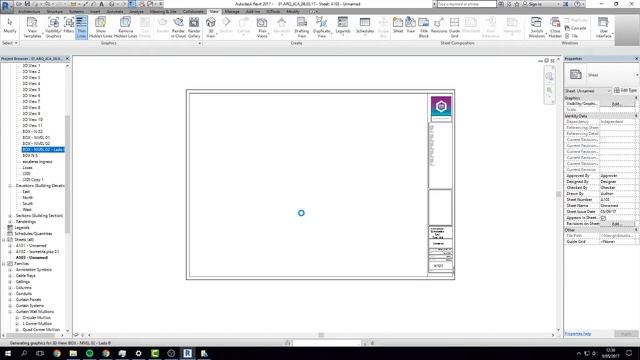Open Visibility/Graphics settings
The image size is (640, 360).
point(53,27)
